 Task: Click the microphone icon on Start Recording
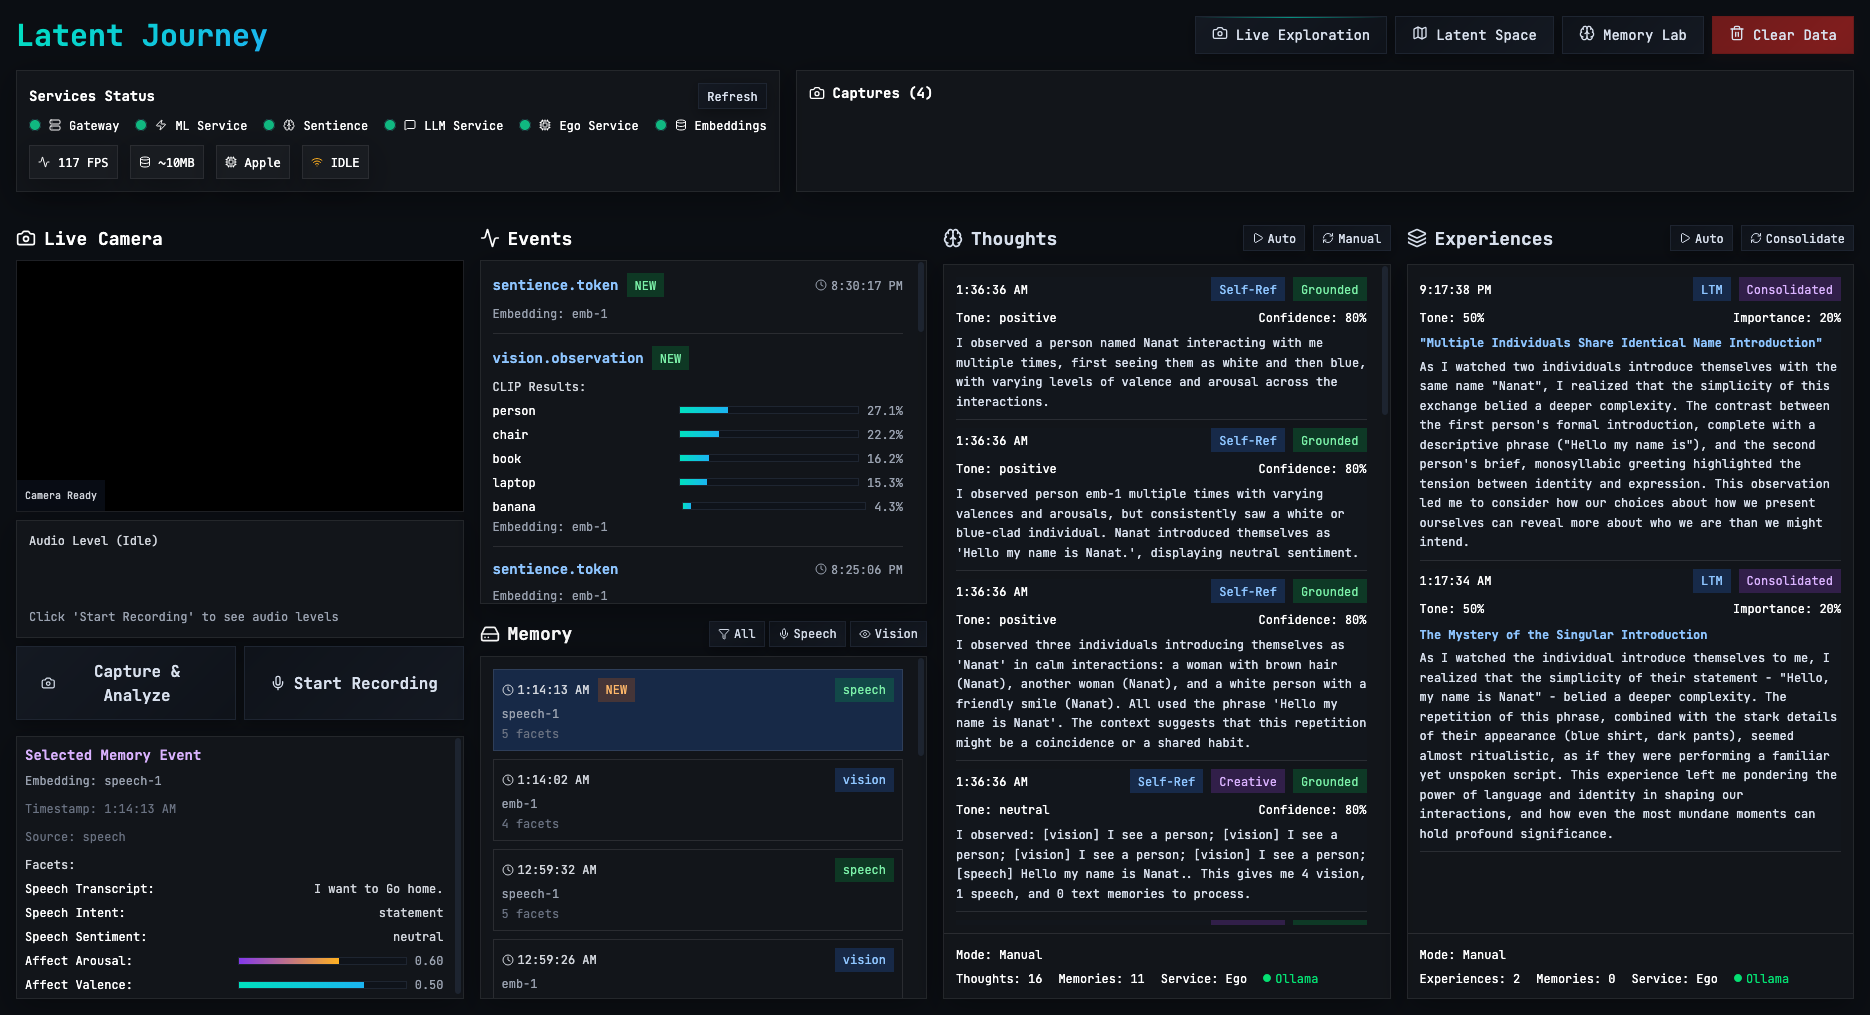click(x=278, y=683)
